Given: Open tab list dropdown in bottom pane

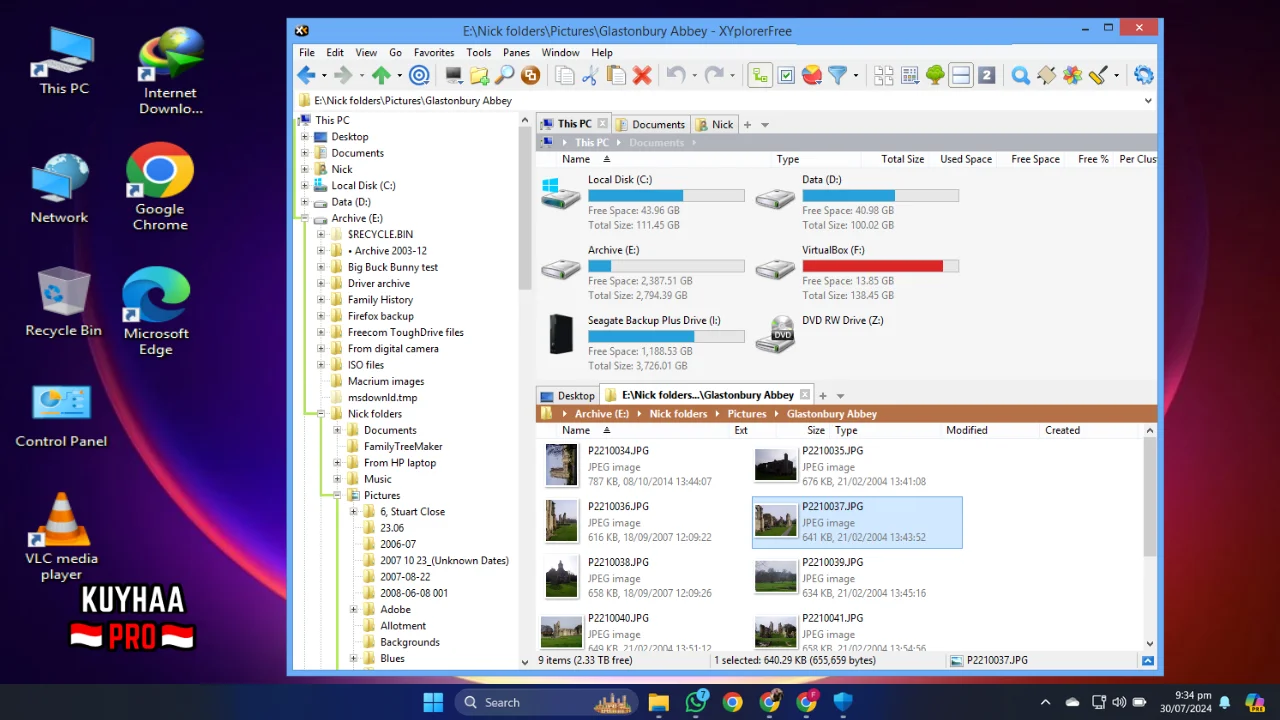Looking at the screenshot, I should [x=840, y=396].
